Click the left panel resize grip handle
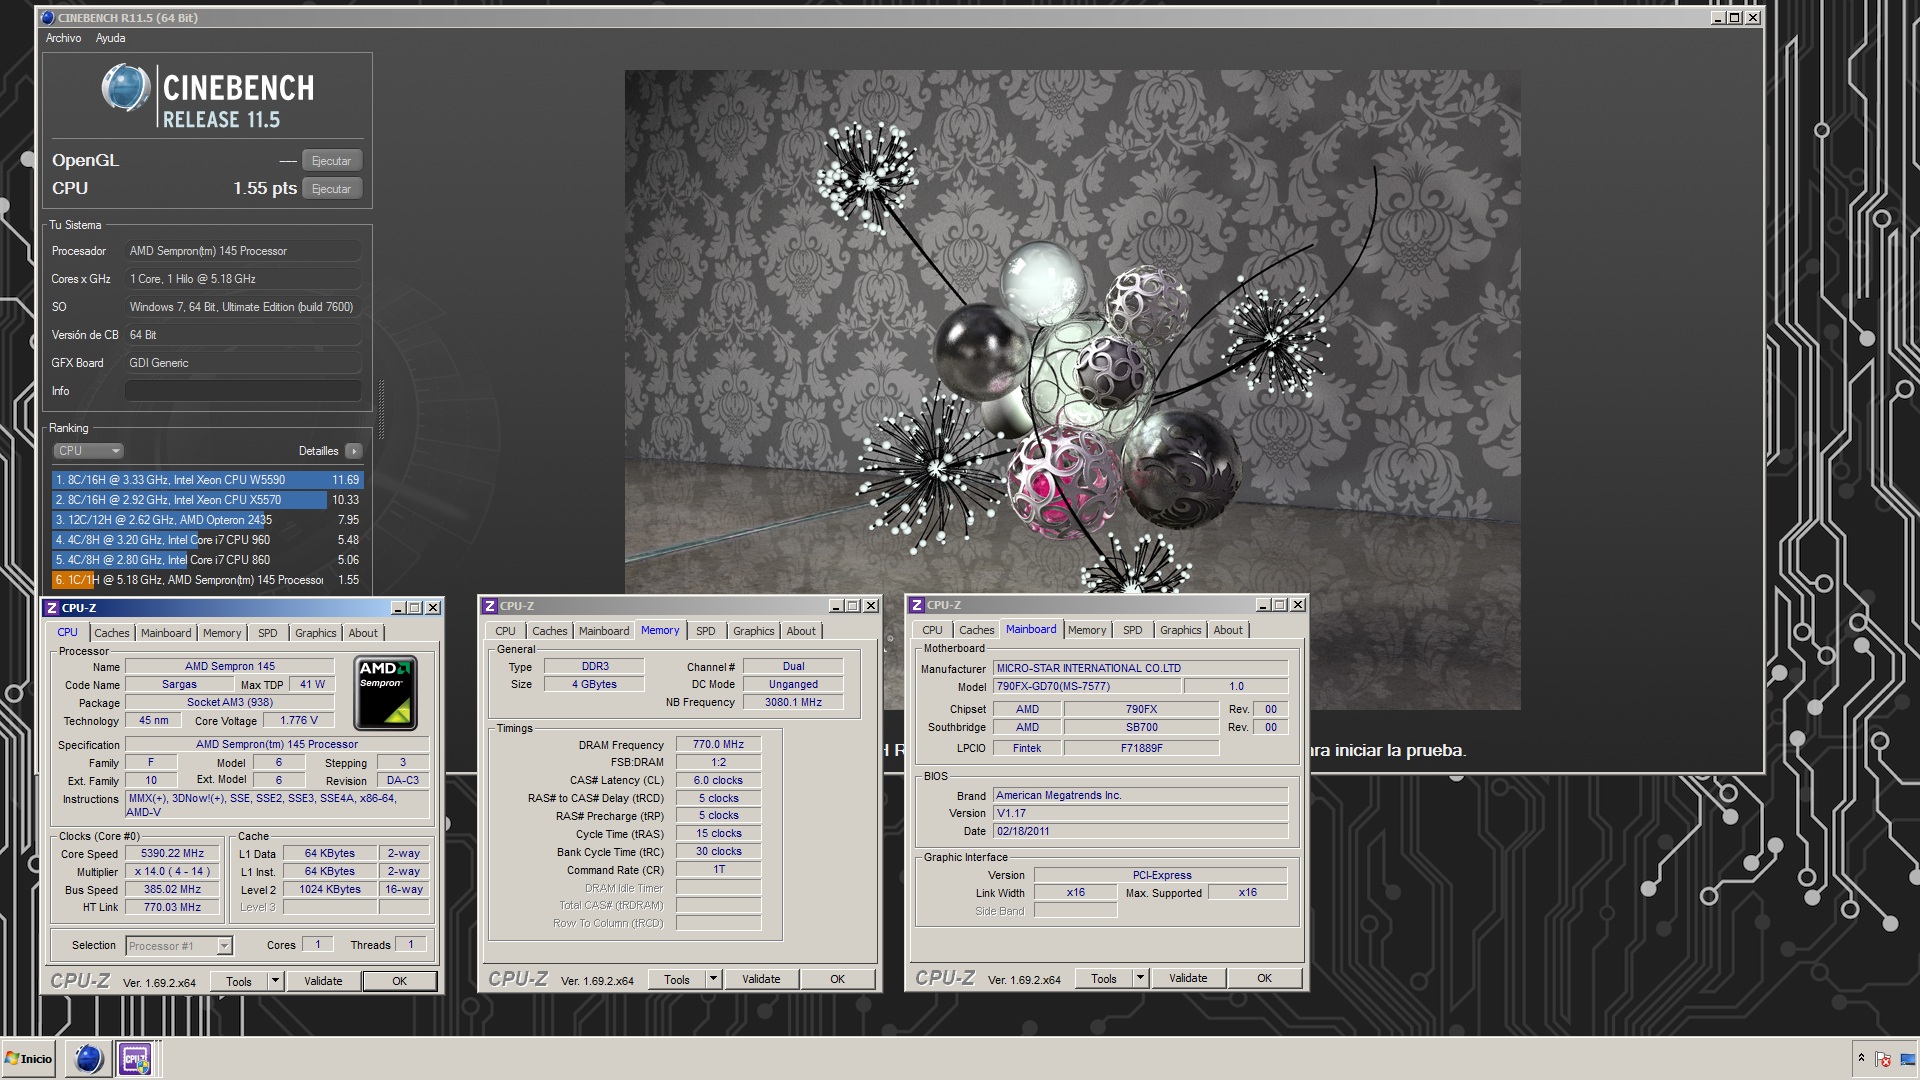The width and height of the screenshot is (1920, 1080). click(381, 408)
